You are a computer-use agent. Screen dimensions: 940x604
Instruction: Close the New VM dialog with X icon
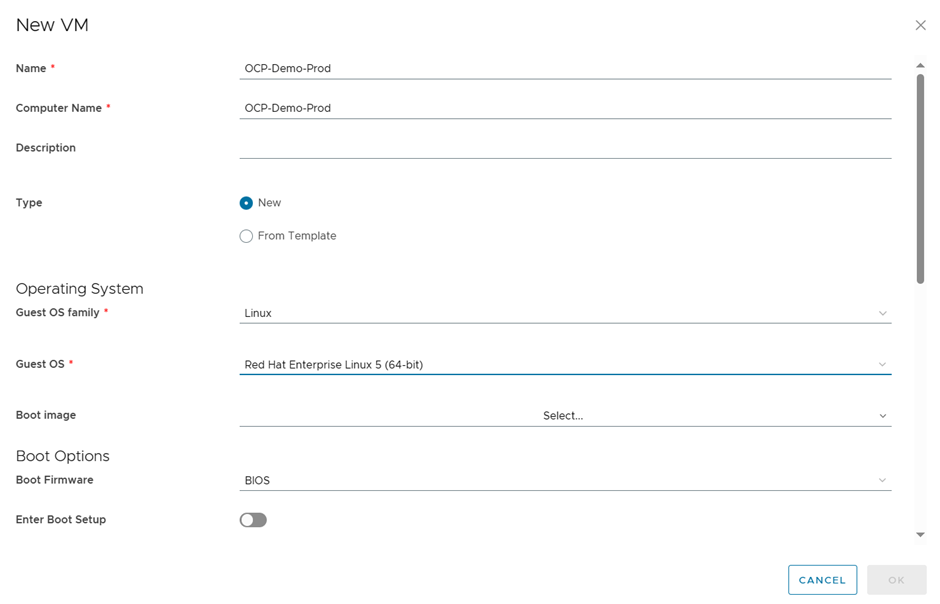pyautogui.click(x=920, y=25)
